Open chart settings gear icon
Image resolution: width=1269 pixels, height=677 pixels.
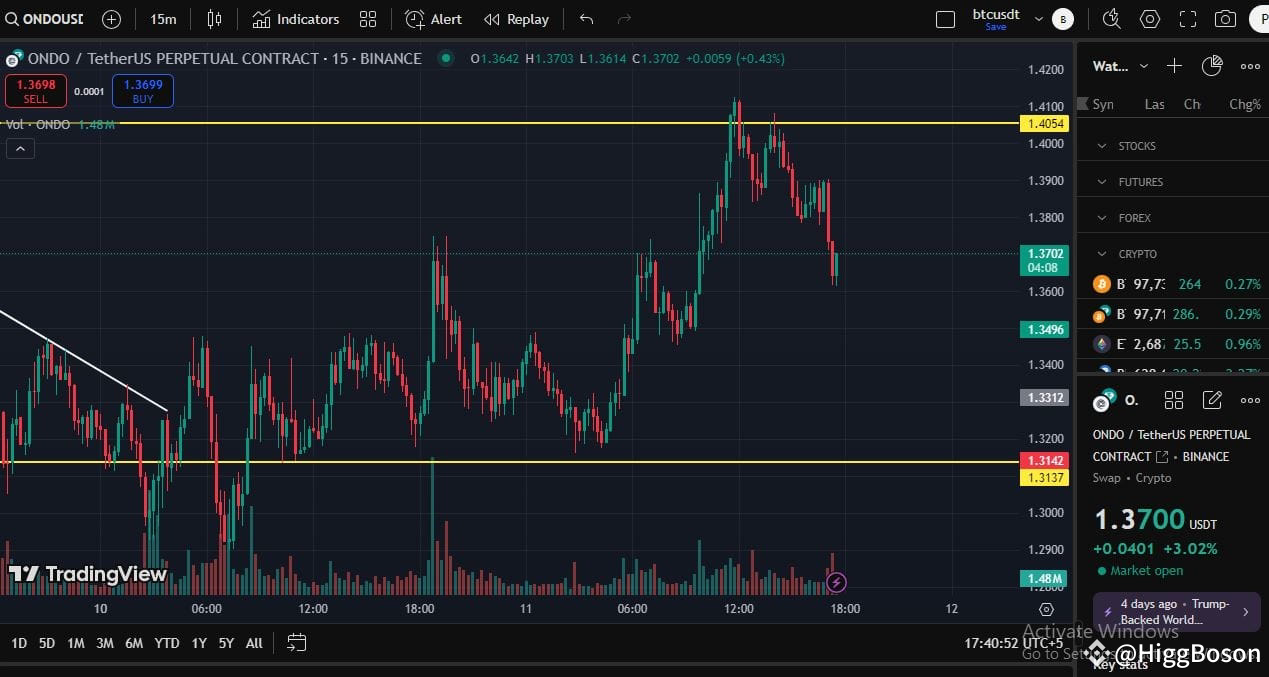pyautogui.click(x=1149, y=18)
